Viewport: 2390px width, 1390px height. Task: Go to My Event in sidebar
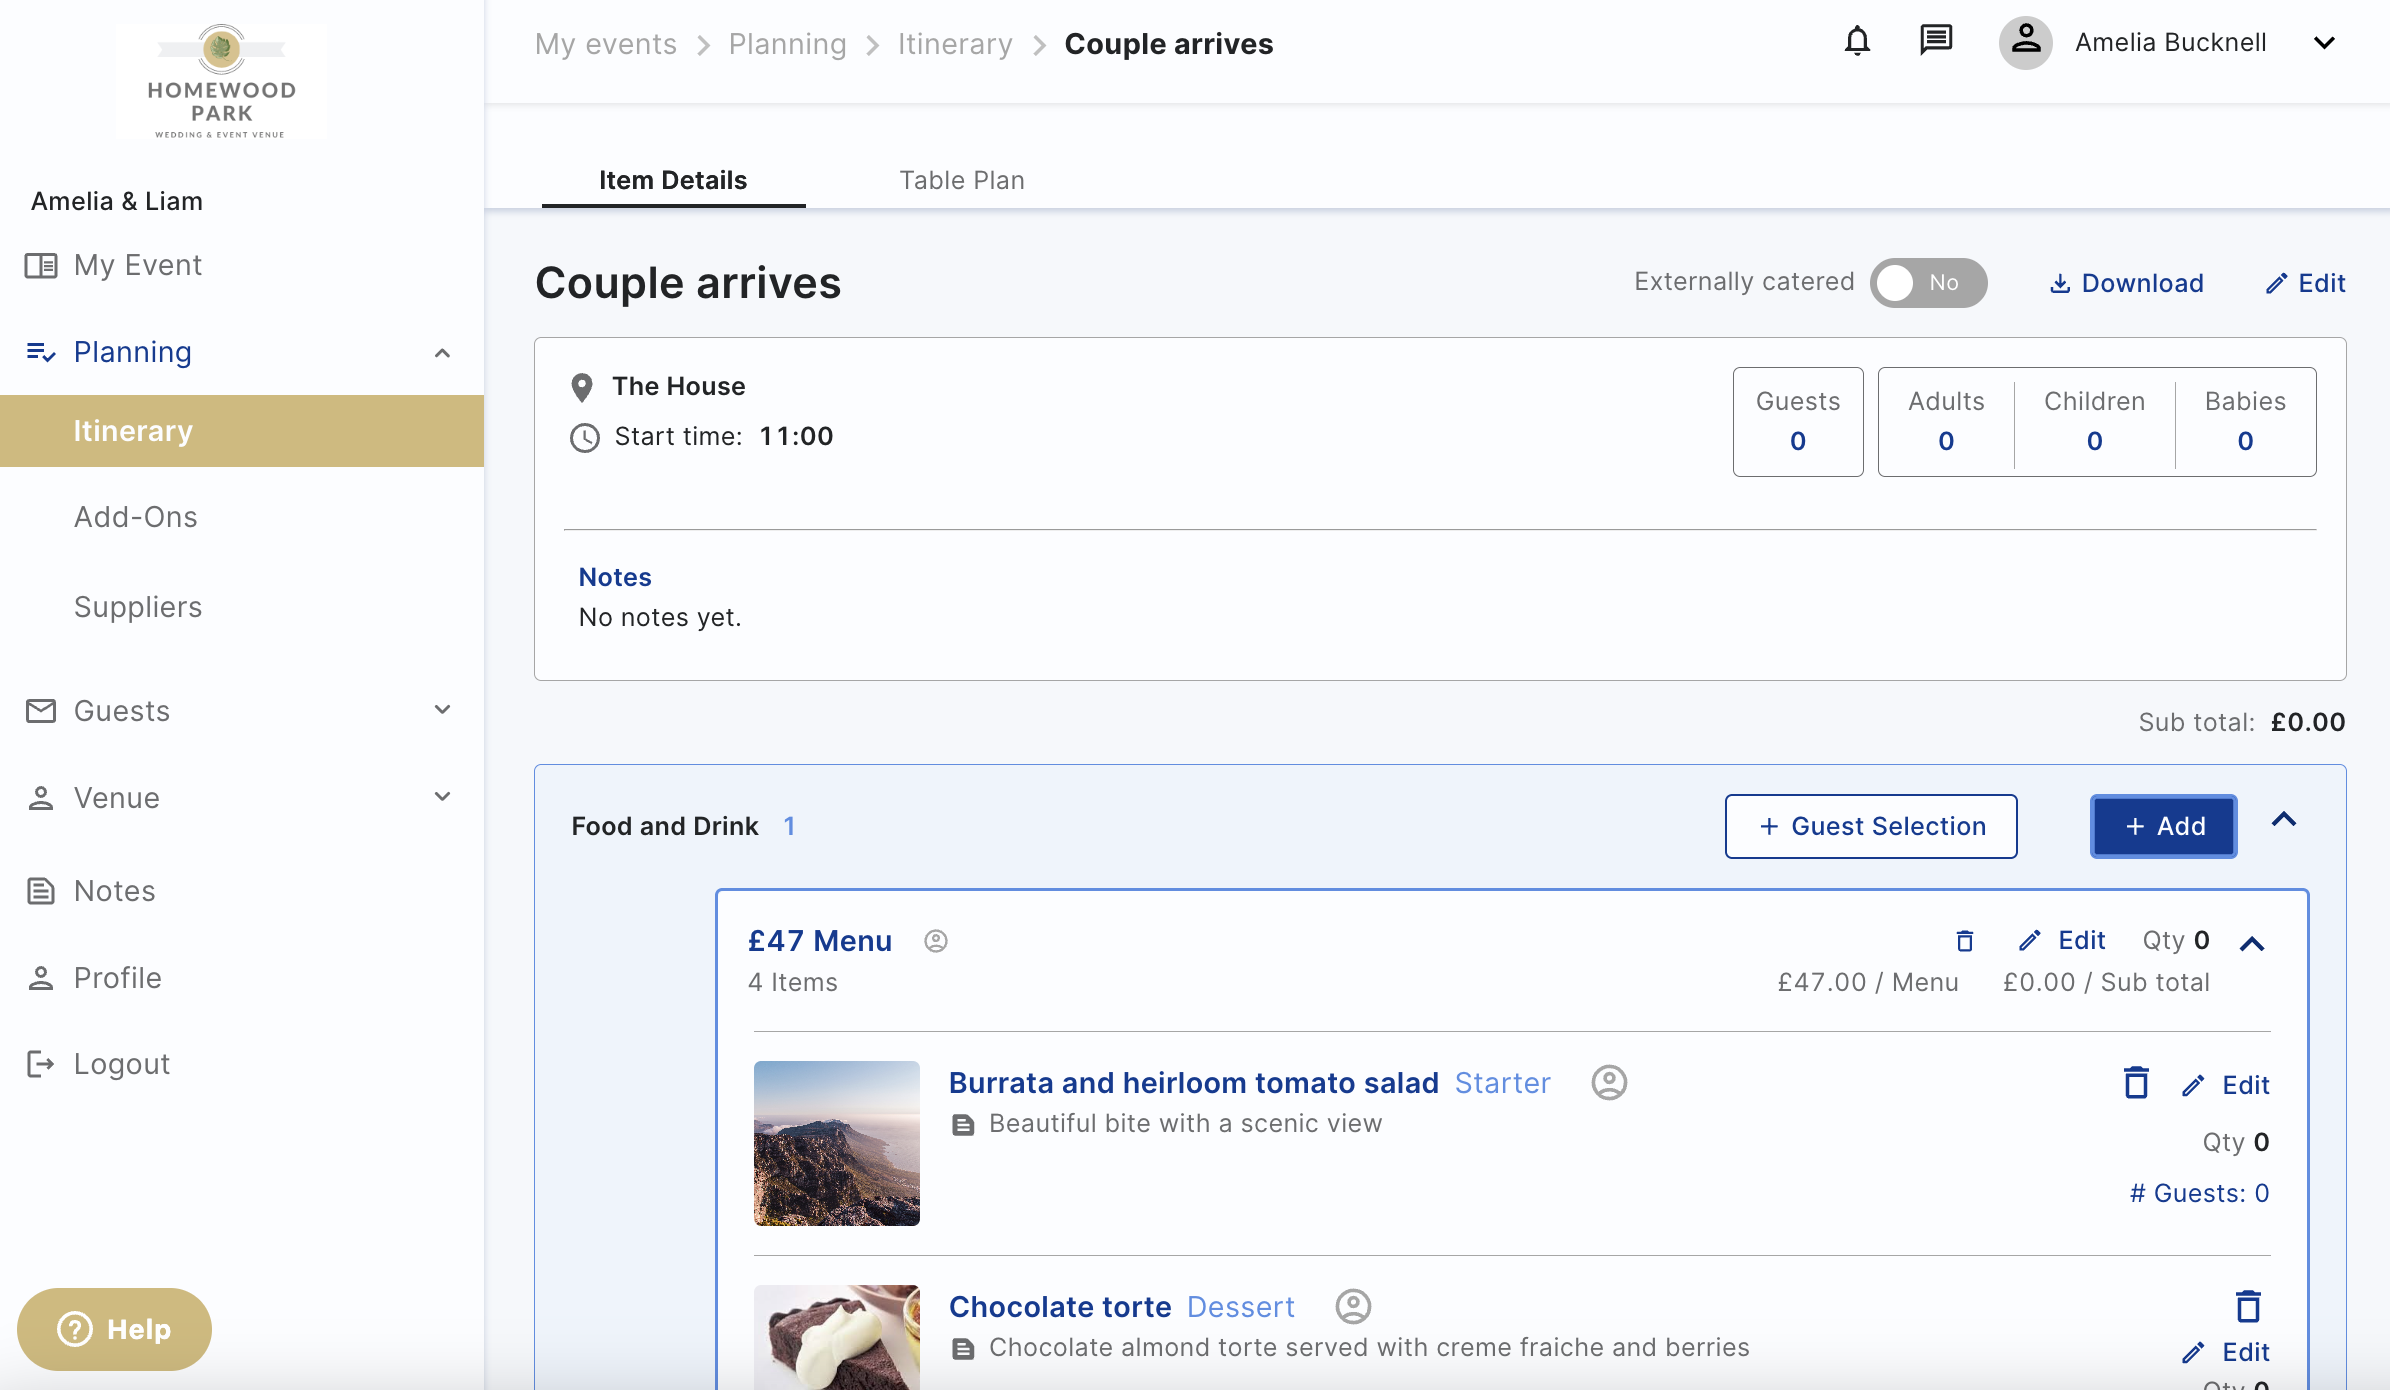pyautogui.click(x=138, y=265)
